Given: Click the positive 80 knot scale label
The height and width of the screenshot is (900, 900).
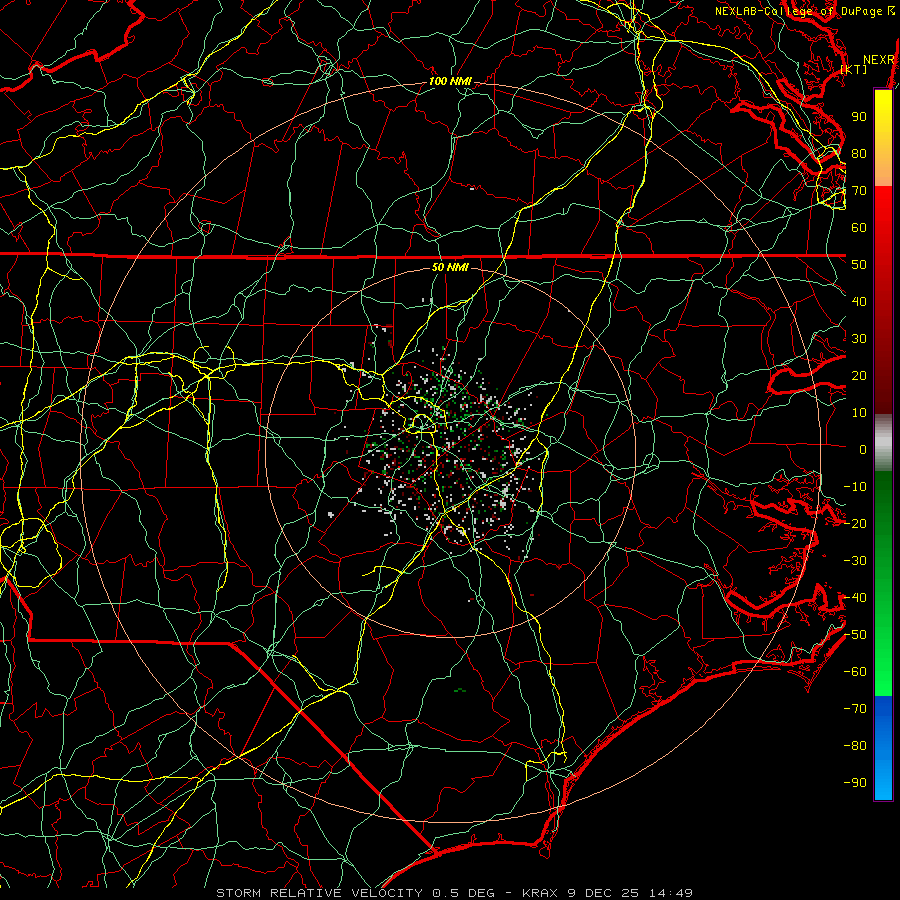Looking at the screenshot, I should [x=859, y=154].
